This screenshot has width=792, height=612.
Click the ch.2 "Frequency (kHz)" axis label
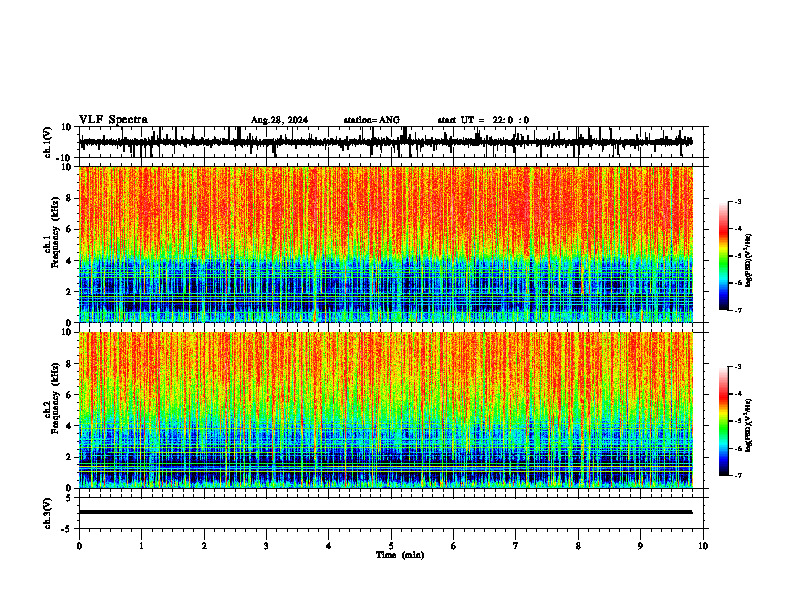click(55, 398)
